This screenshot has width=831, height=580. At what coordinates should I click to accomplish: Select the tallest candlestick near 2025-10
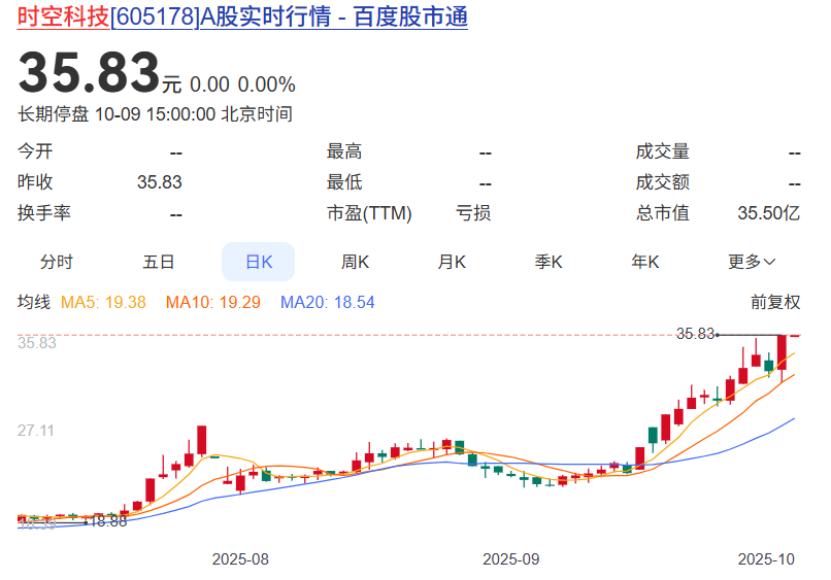[781, 355]
